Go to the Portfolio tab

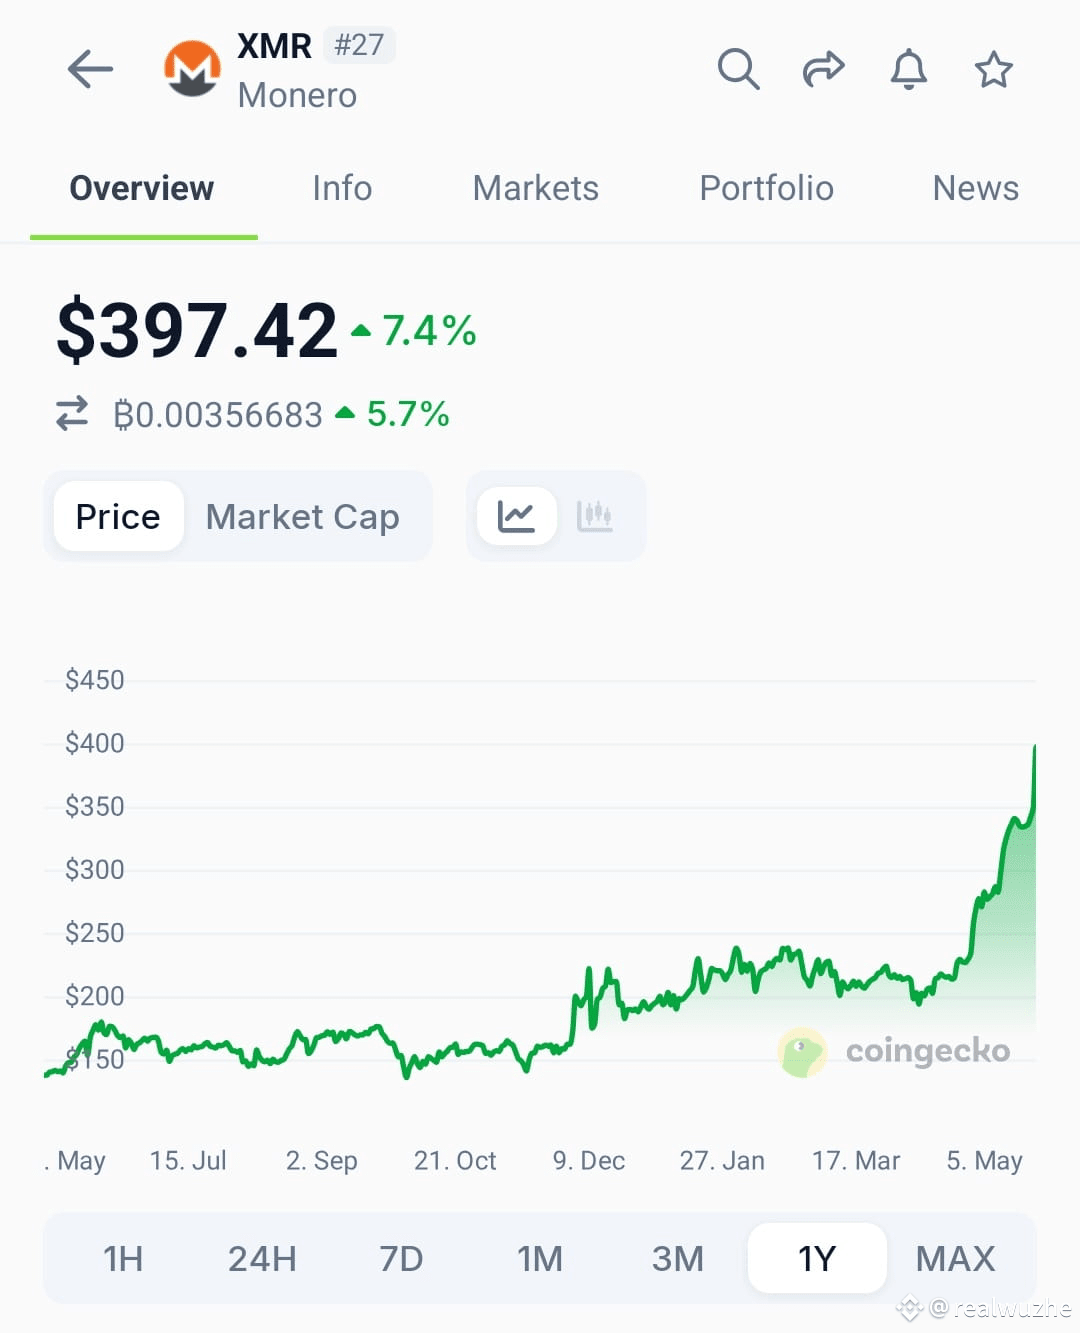pos(766,188)
